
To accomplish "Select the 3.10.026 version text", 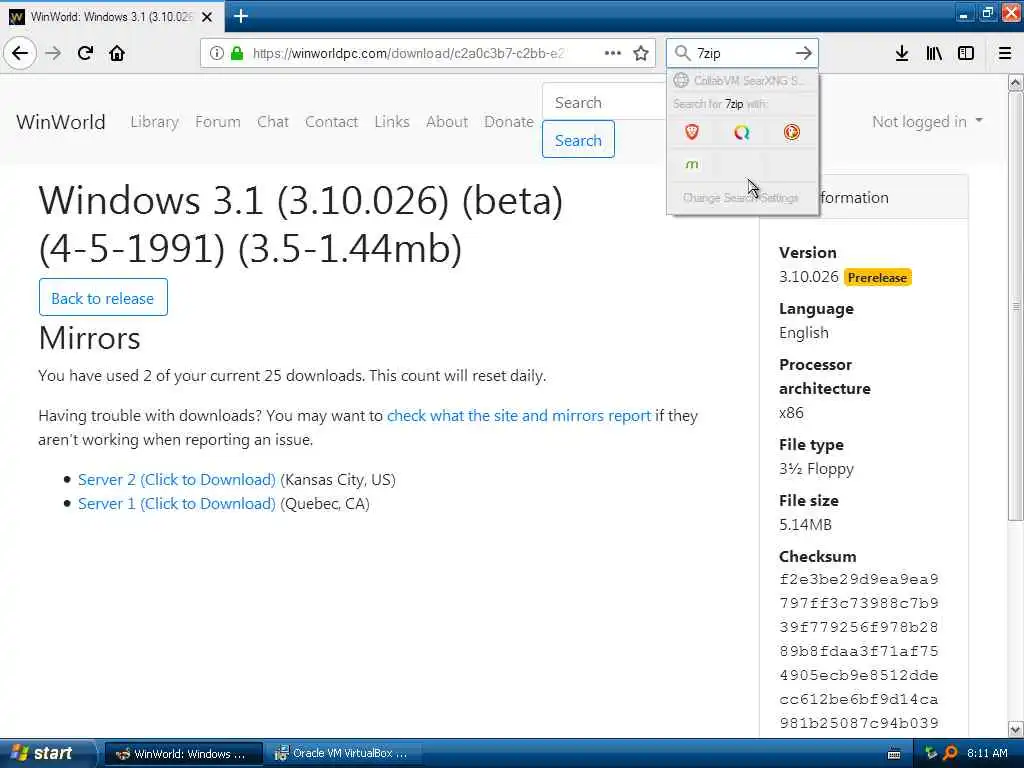I will point(808,277).
